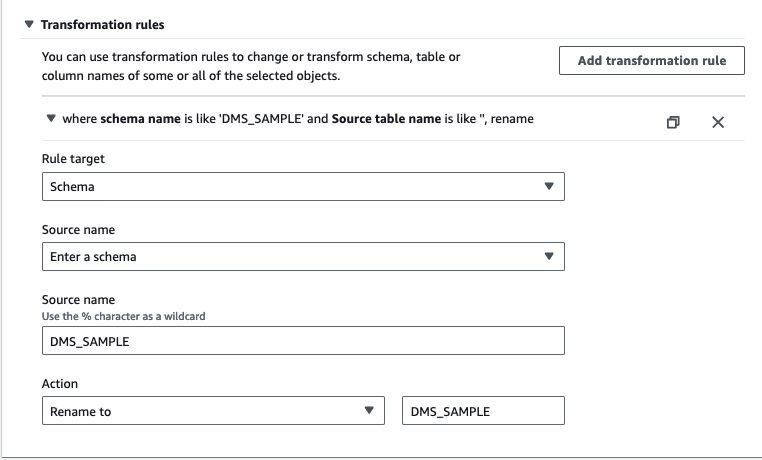
Task: Focus the wildcard Source name text field
Action: point(302,341)
